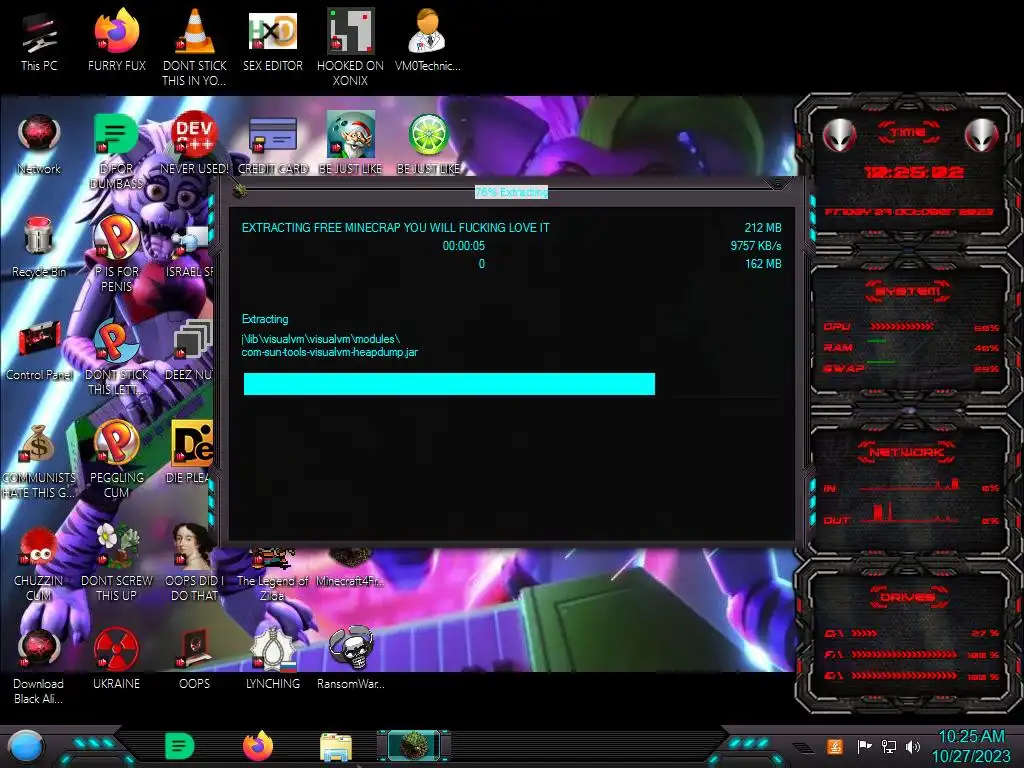This screenshot has height=768, width=1024.
Task: Open the taskbar clock showing 10:25 AM
Action: tap(971, 746)
